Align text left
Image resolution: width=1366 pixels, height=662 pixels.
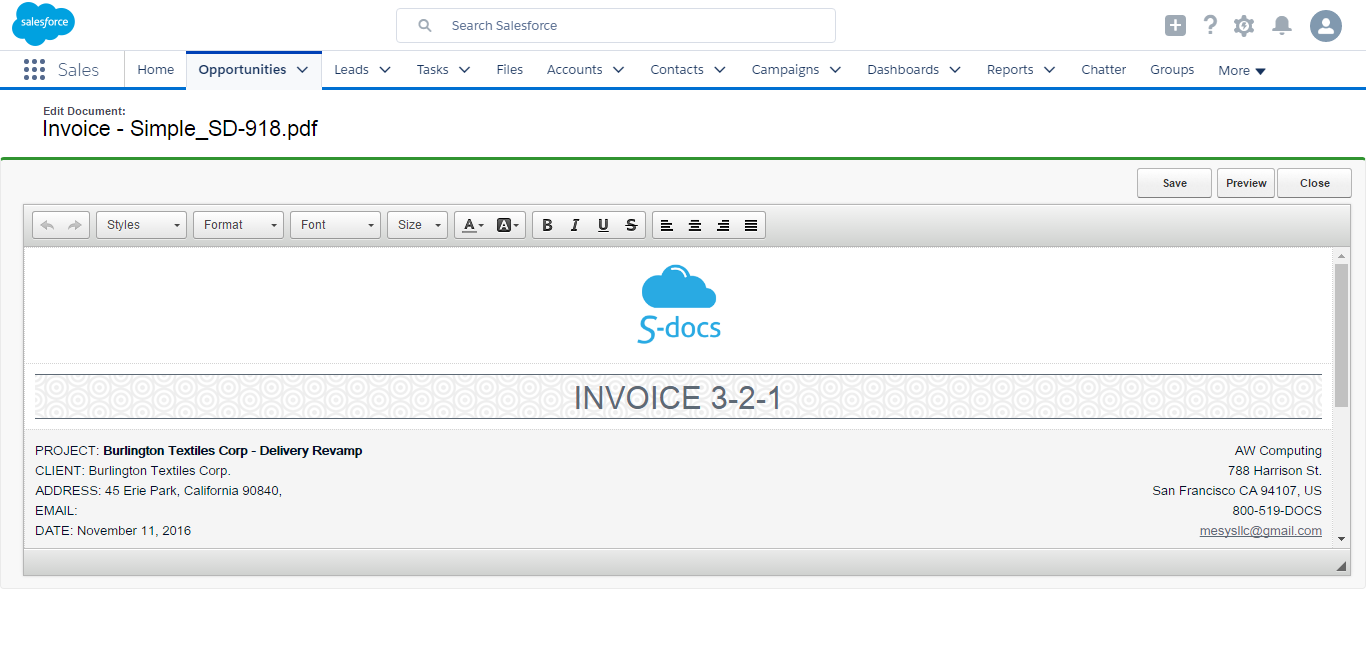pyautogui.click(x=667, y=225)
